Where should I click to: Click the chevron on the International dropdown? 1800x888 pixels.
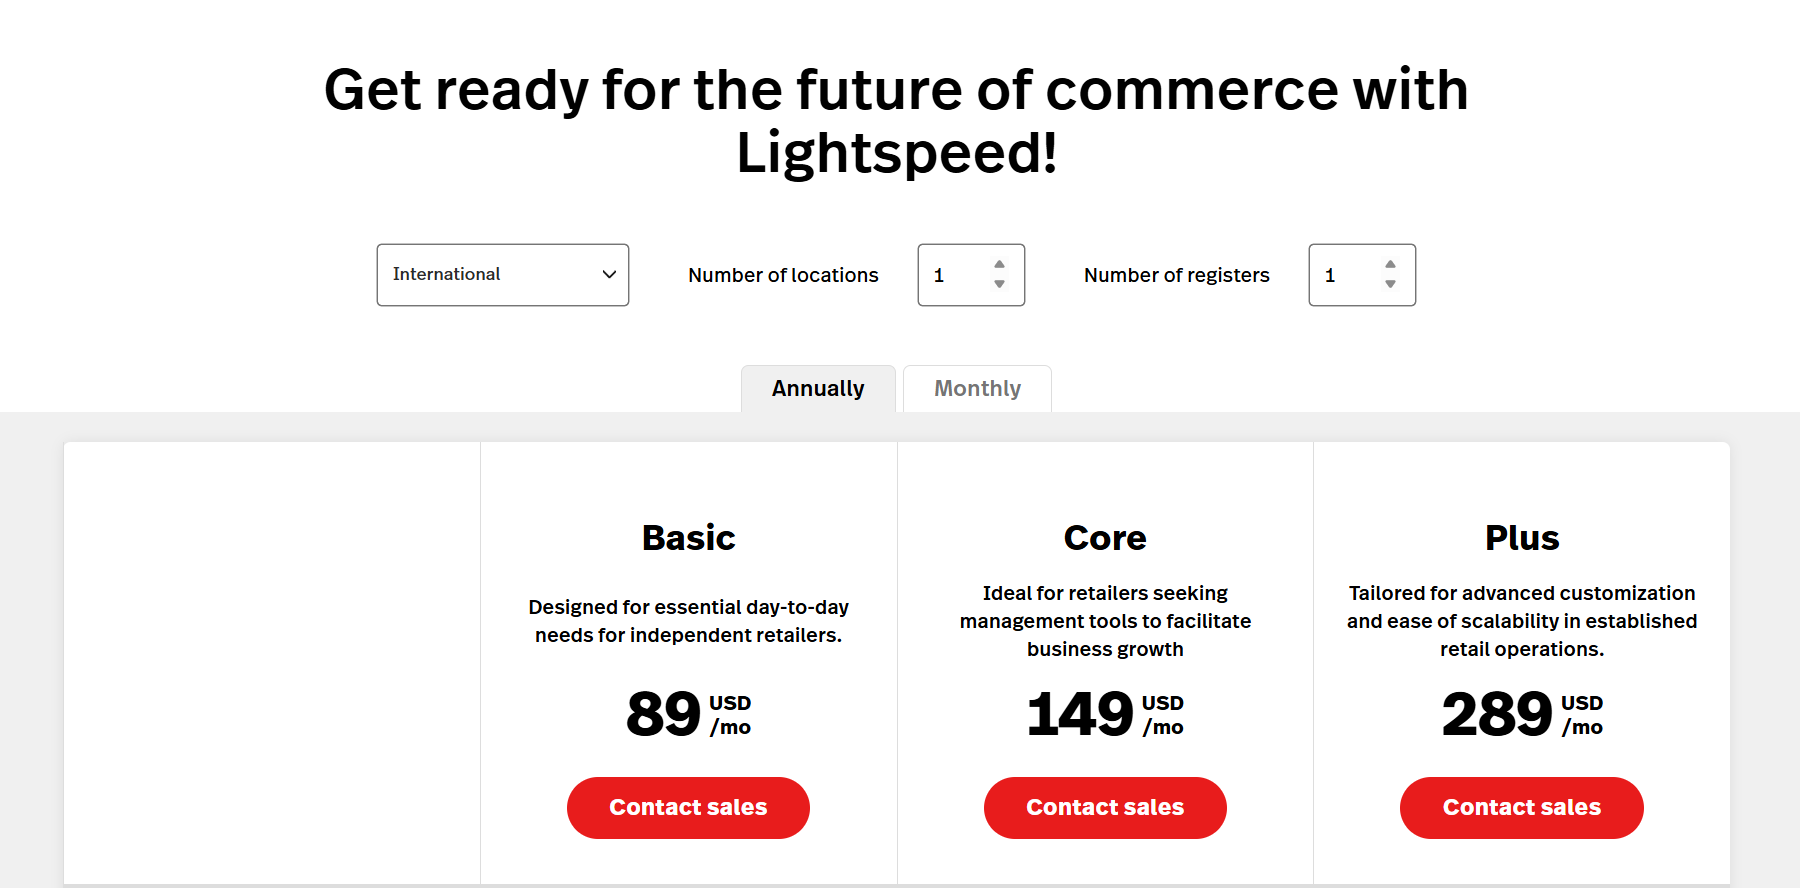pyautogui.click(x=608, y=274)
